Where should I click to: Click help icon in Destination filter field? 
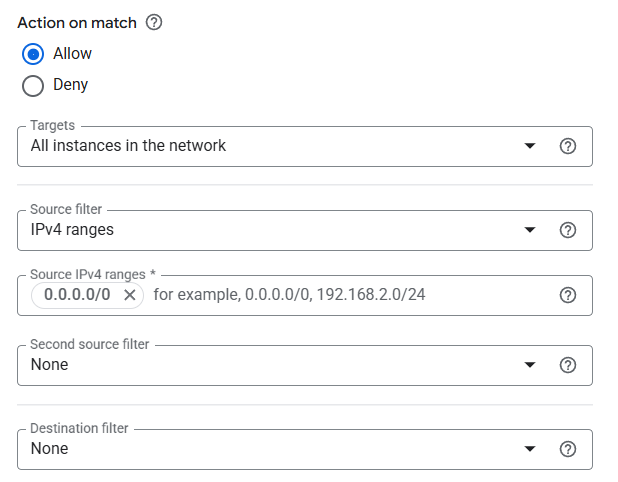click(568, 449)
